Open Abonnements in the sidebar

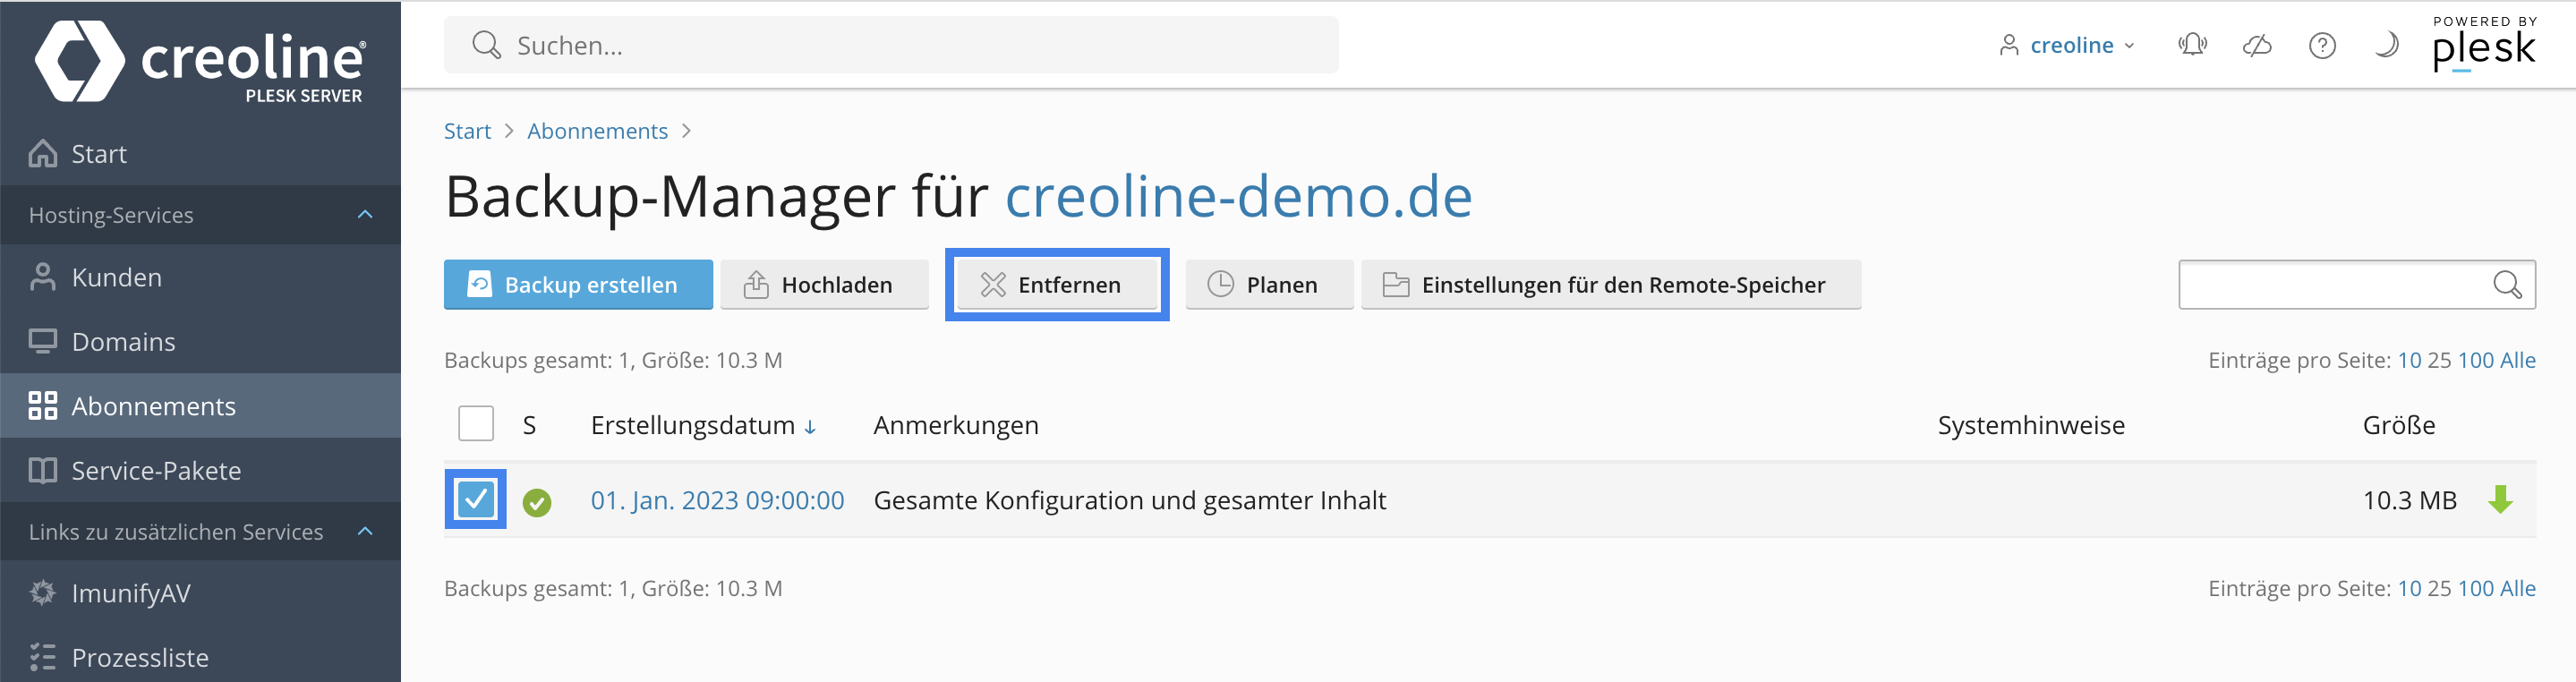pos(200,405)
